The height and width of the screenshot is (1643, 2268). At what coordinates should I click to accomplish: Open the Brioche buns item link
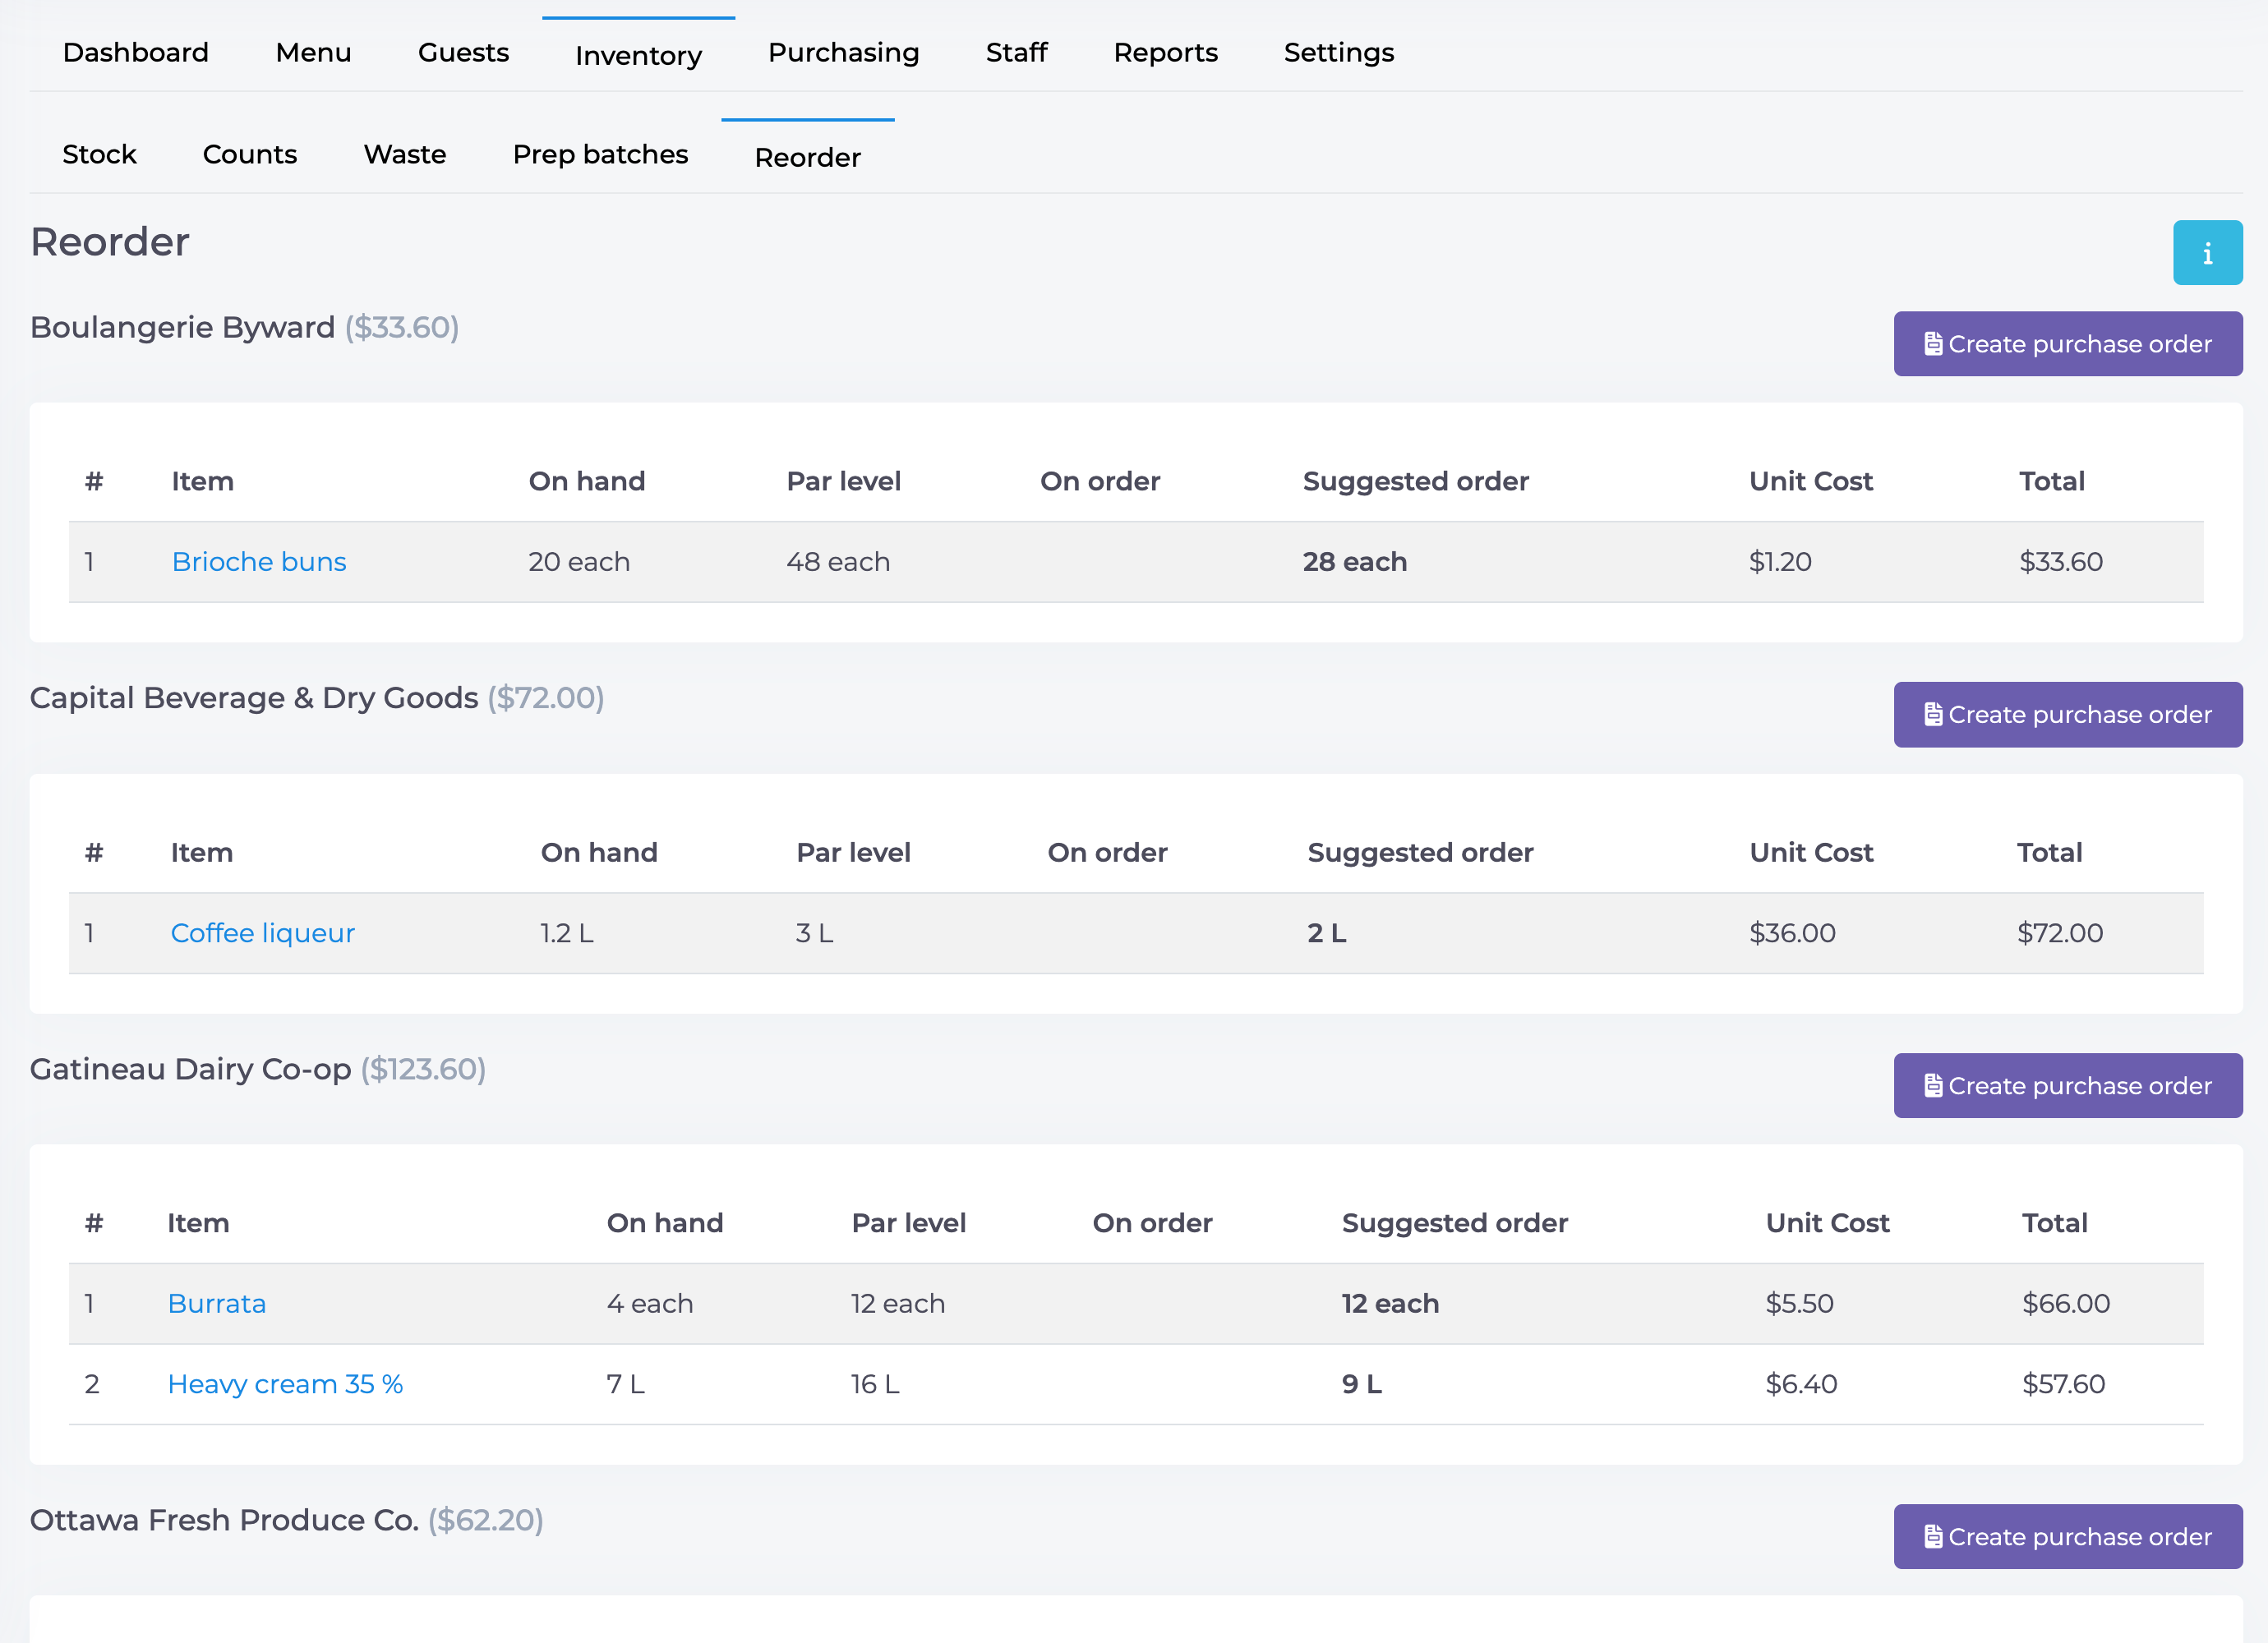tap(259, 562)
